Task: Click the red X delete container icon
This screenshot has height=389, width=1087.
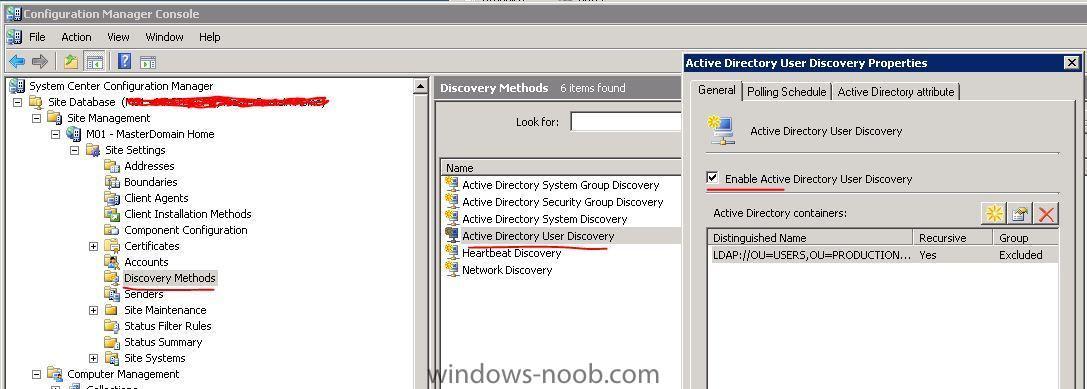Action: coord(1046,214)
